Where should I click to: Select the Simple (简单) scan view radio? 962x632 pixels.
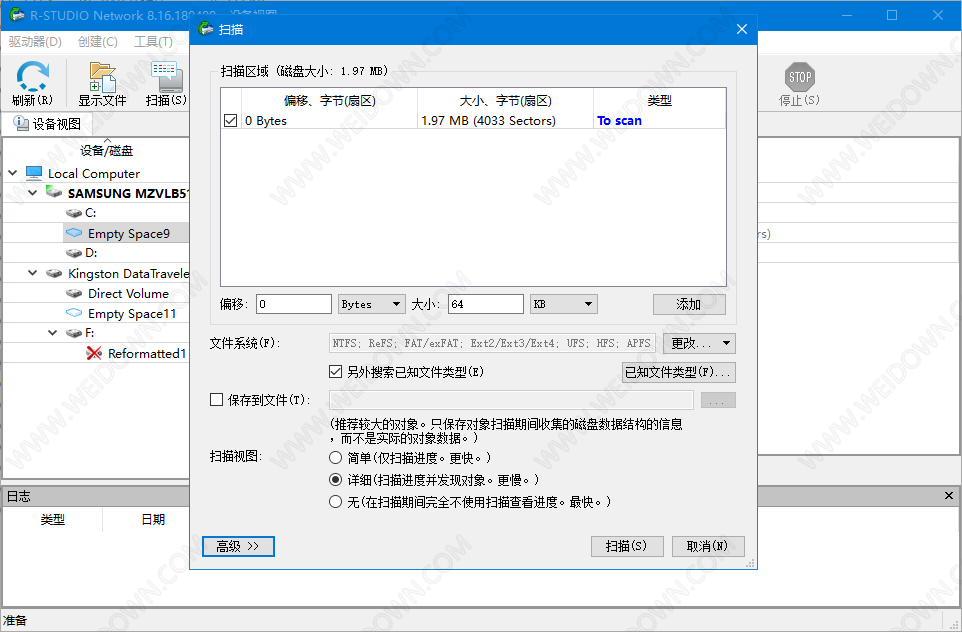336,457
